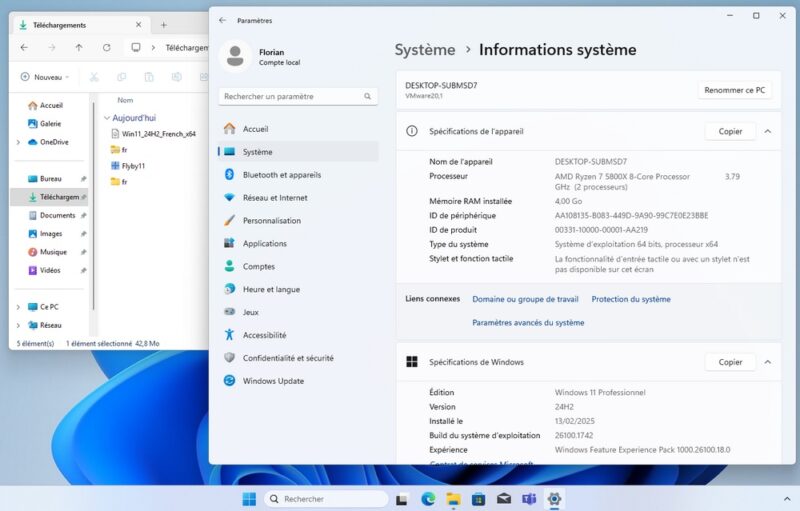Open Réseau et Internet settings
This screenshot has height=511, width=800.
point(275,198)
